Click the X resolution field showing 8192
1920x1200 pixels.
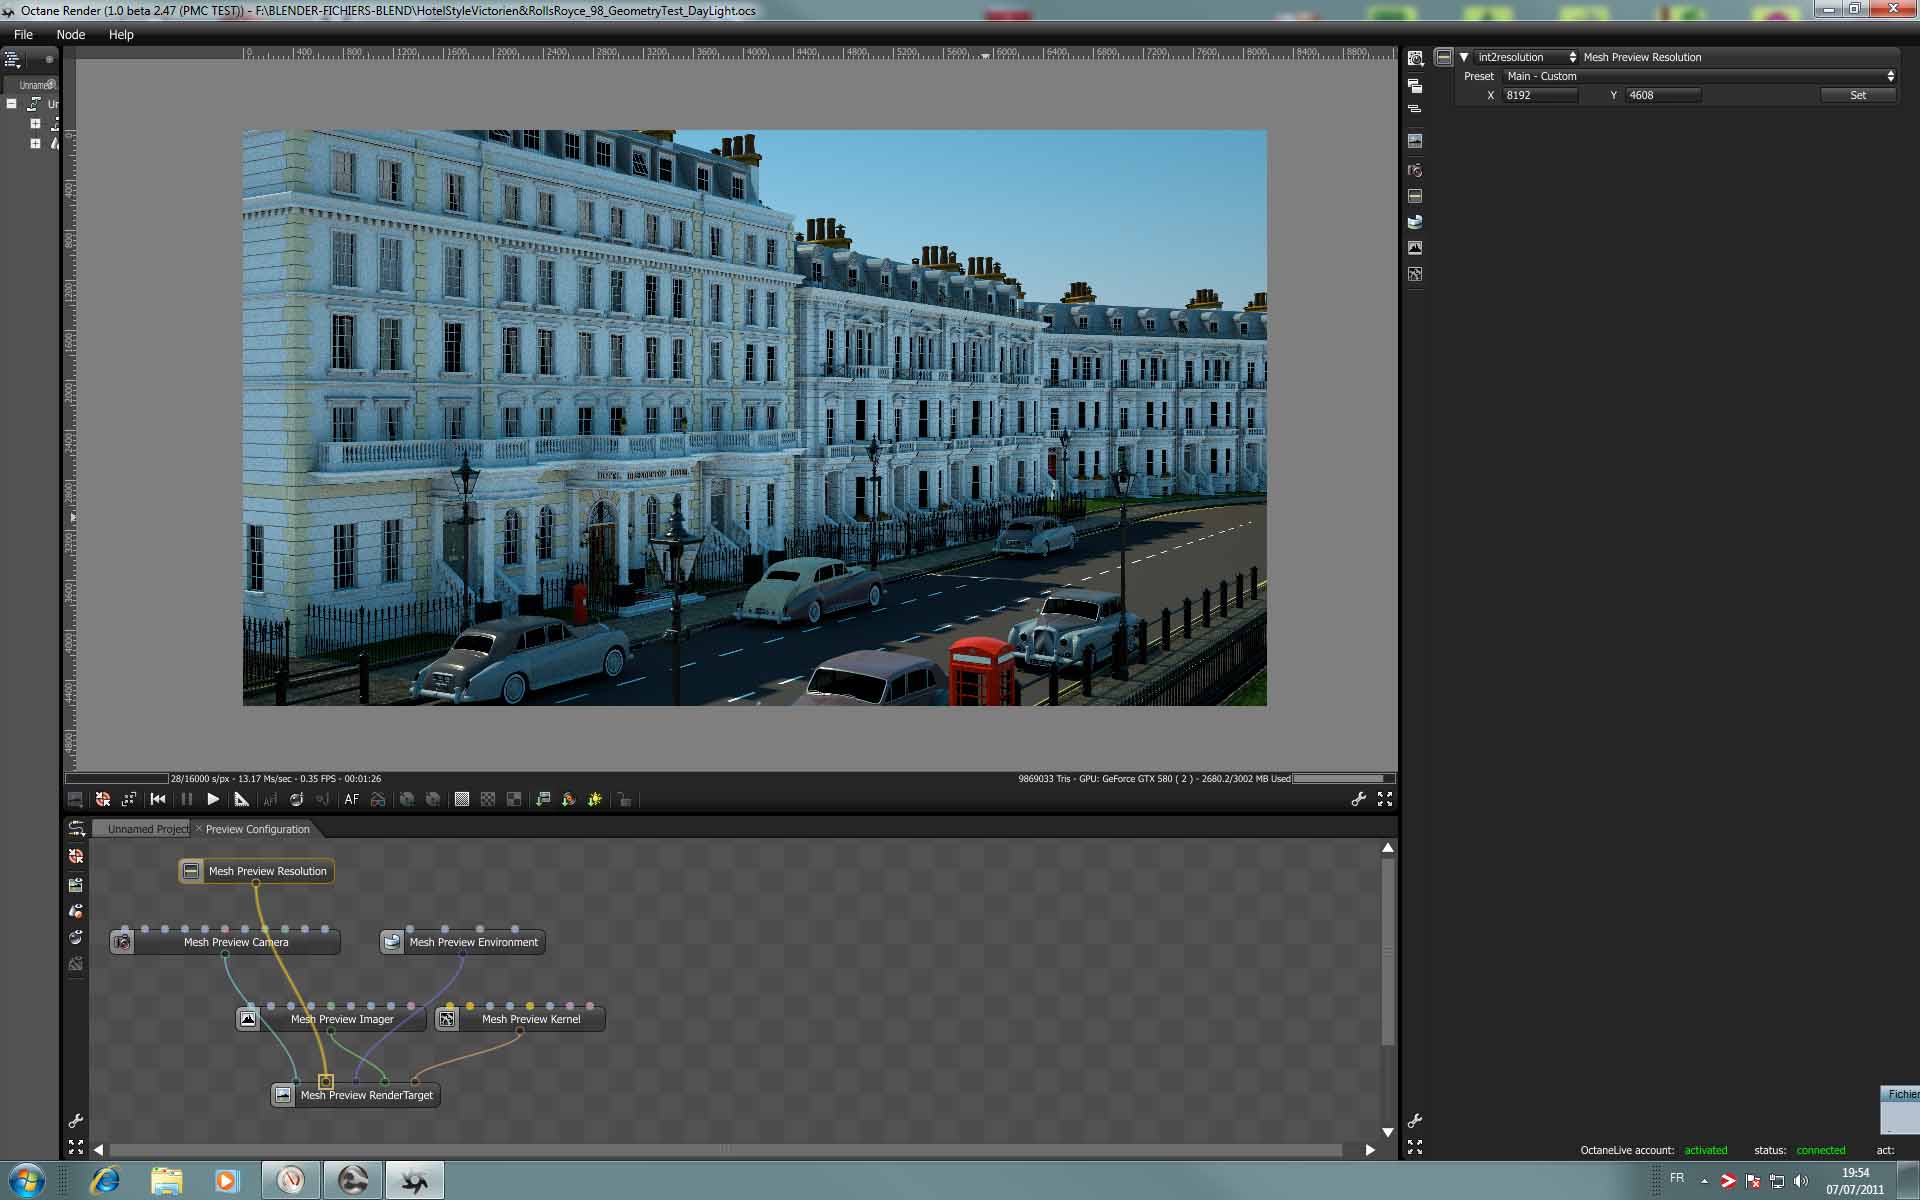pyautogui.click(x=1539, y=95)
